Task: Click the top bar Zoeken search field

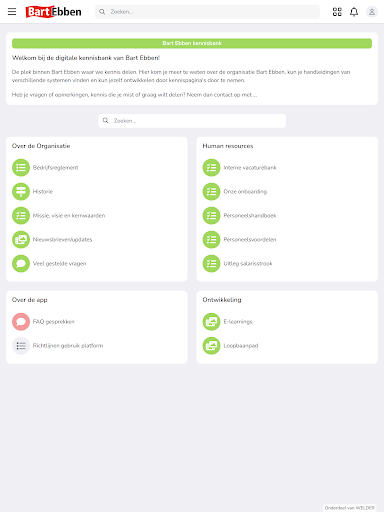Action: click(x=207, y=12)
